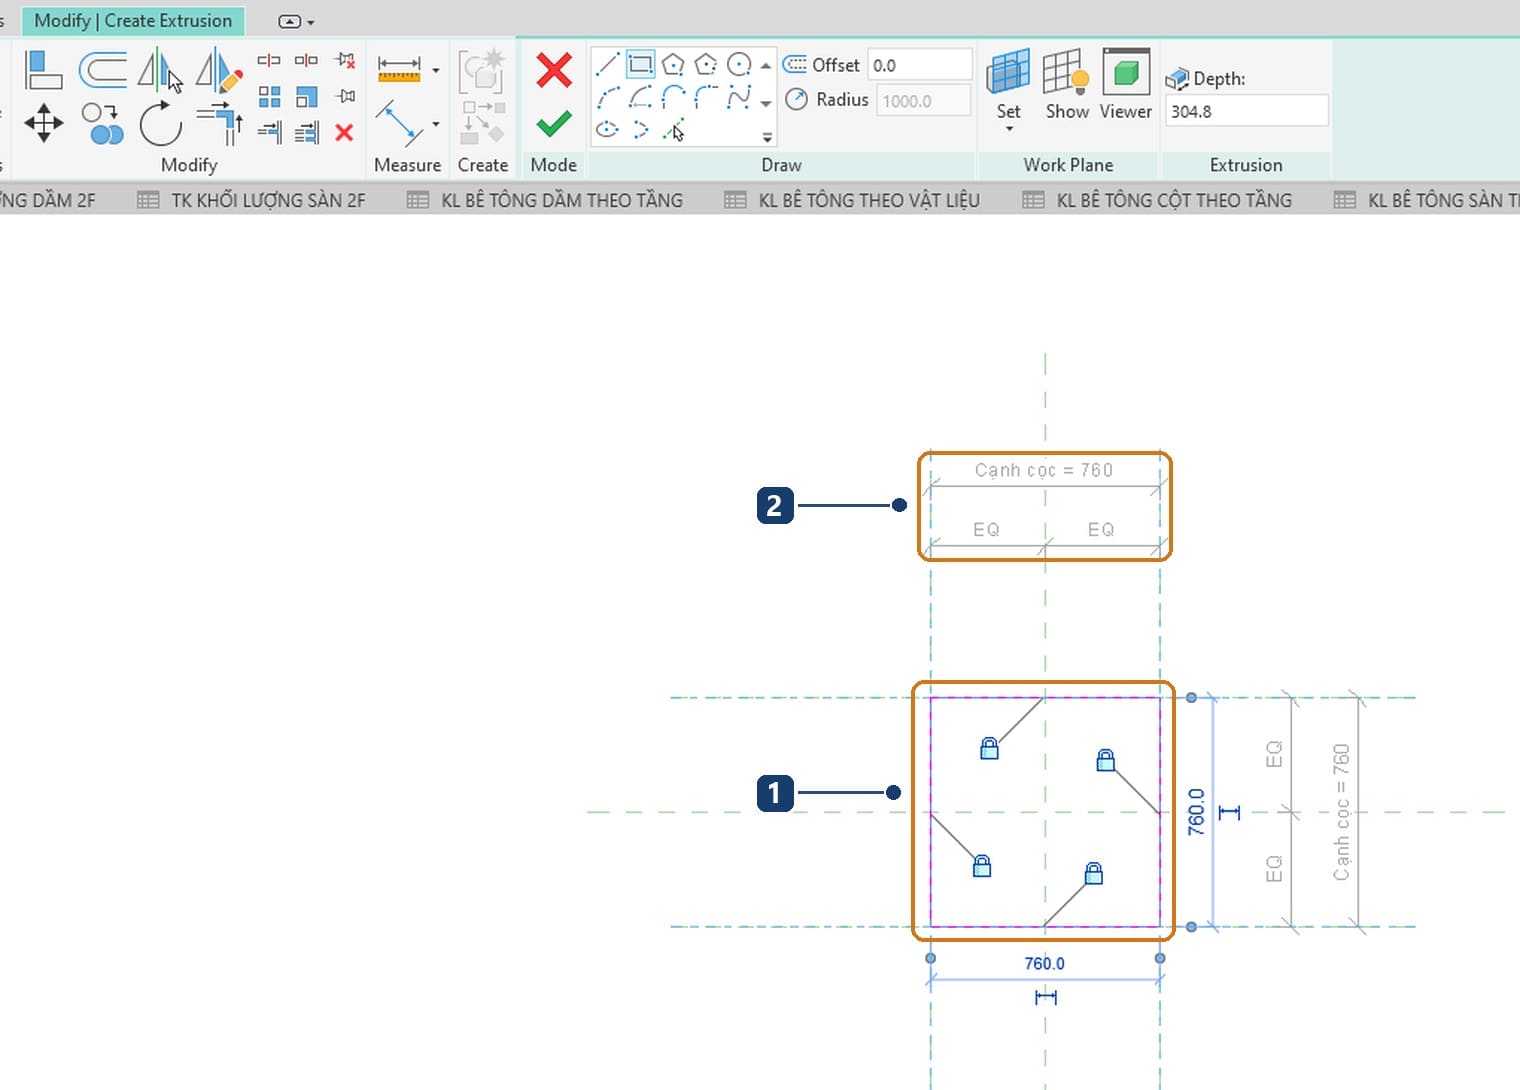Click the Measure Between Two References tool
The width and height of the screenshot is (1520, 1090).
point(399,123)
